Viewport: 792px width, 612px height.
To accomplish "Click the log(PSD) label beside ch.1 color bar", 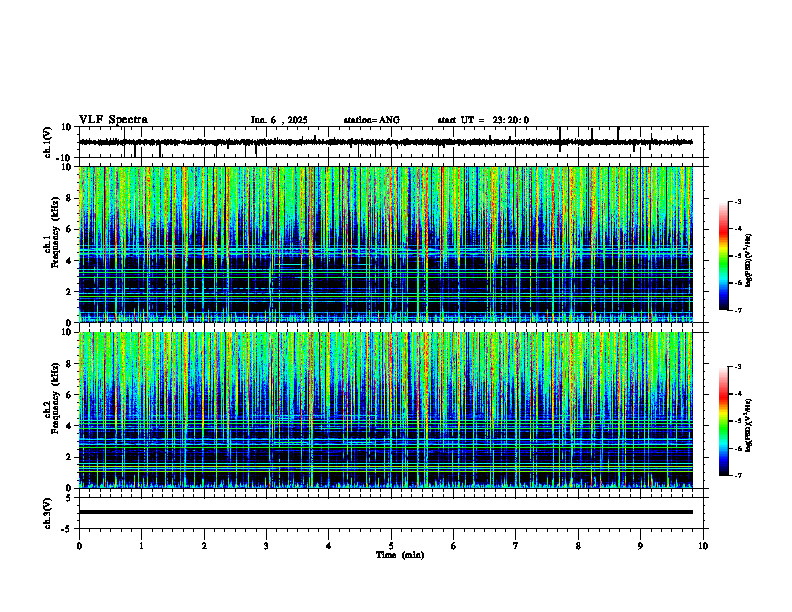I will (749, 260).
